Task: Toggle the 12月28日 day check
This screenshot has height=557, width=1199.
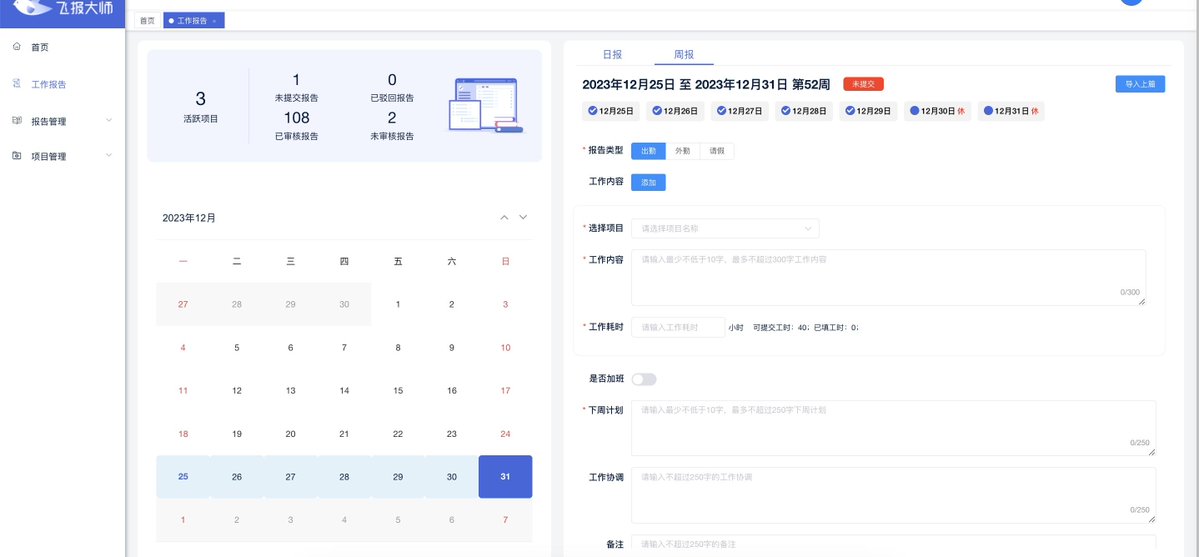Action: click(785, 111)
